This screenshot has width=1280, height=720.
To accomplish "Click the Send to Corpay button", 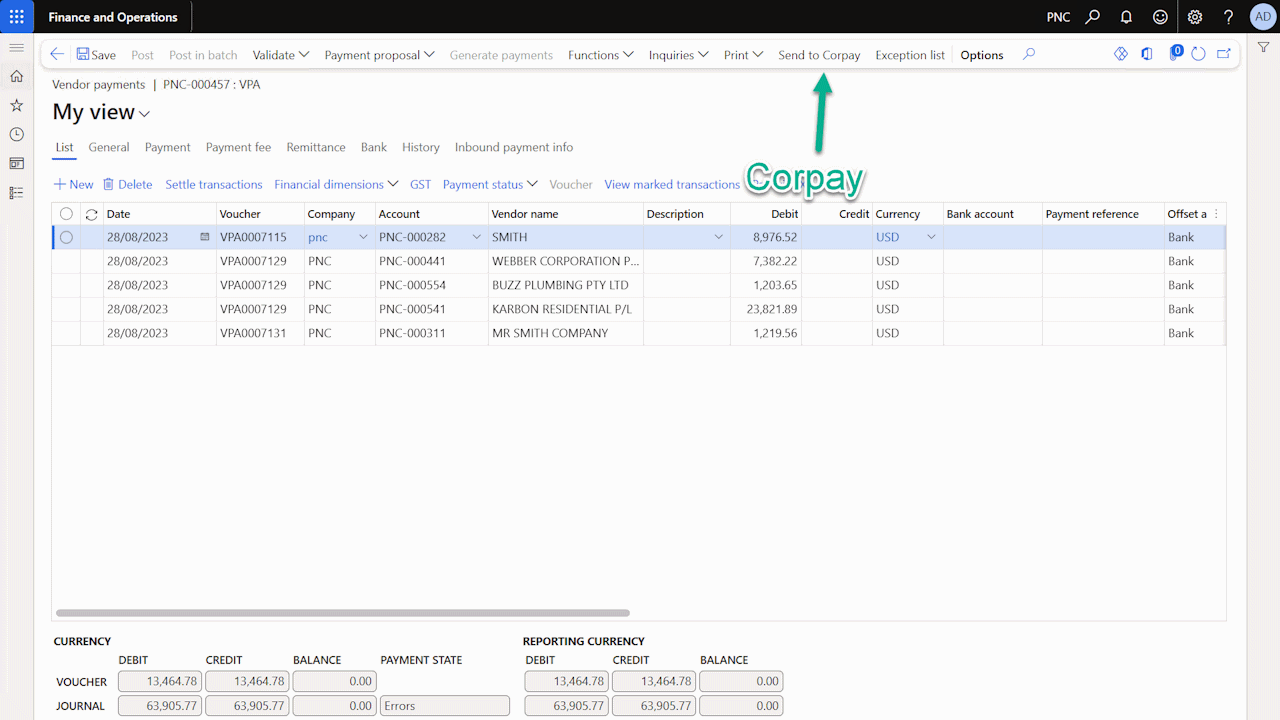I will pyautogui.click(x=819, y=55).
